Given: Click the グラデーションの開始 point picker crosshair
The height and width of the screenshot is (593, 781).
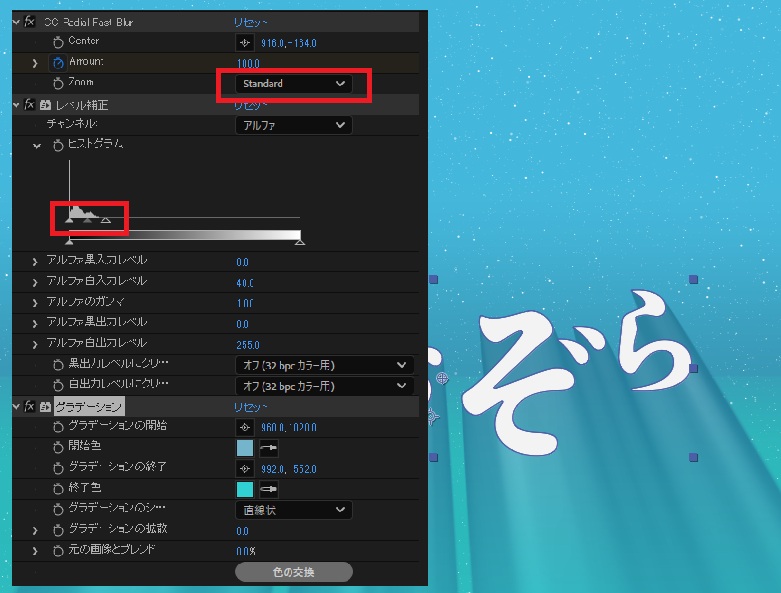Looking at the screenshot, I should pyautogui.click(x=244, y=427).
